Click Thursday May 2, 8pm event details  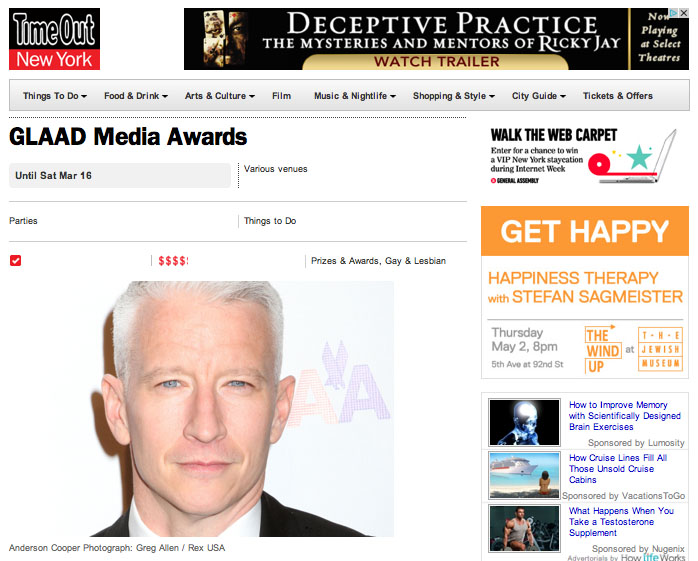click(528, 348)
